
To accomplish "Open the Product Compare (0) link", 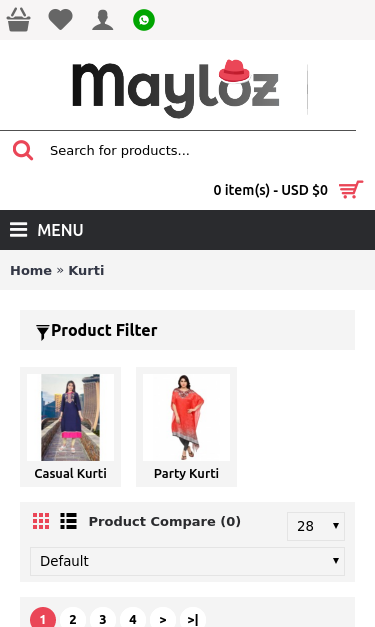I will pos(165,521).
